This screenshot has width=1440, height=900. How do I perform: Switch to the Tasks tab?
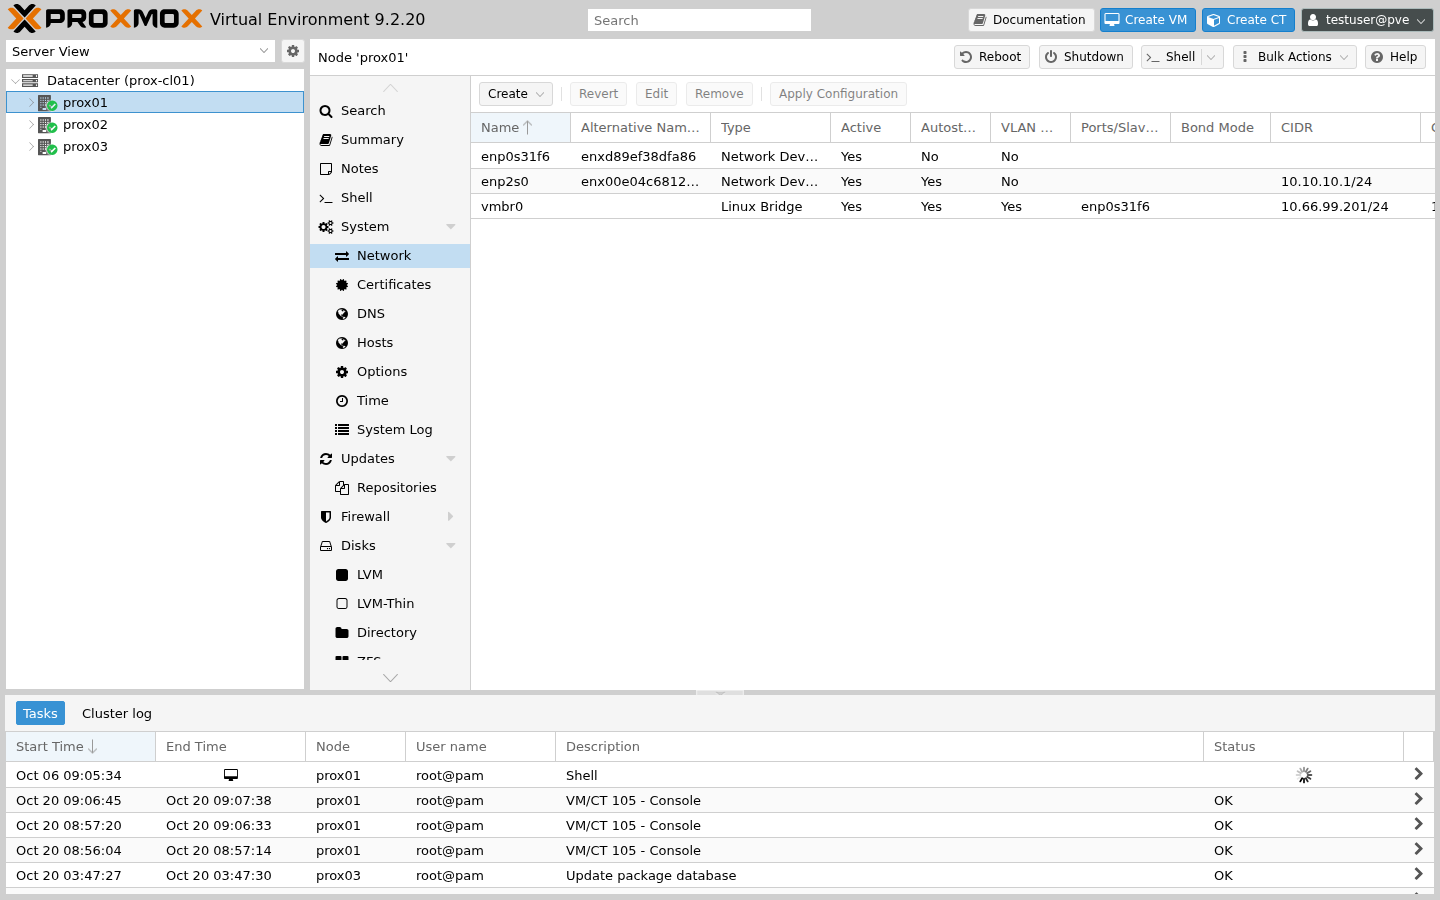[40, 713]
